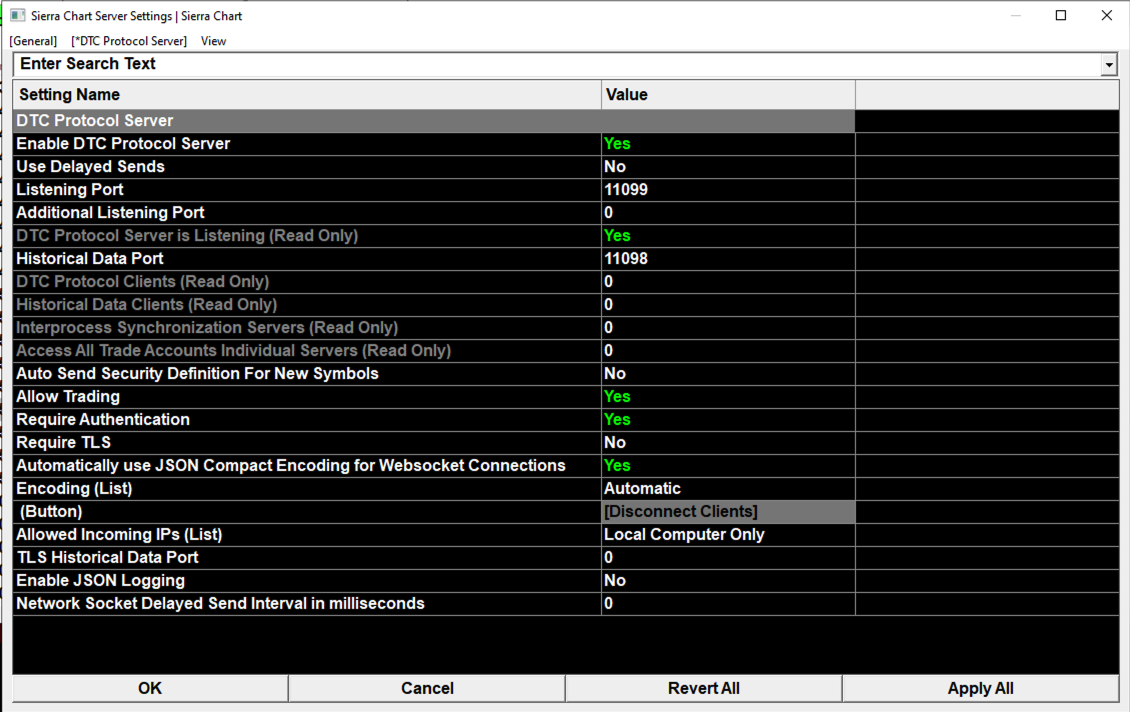Click the Revert All button
The width and height of the screenshot is (1130, 712).
(x=703, y=688)
